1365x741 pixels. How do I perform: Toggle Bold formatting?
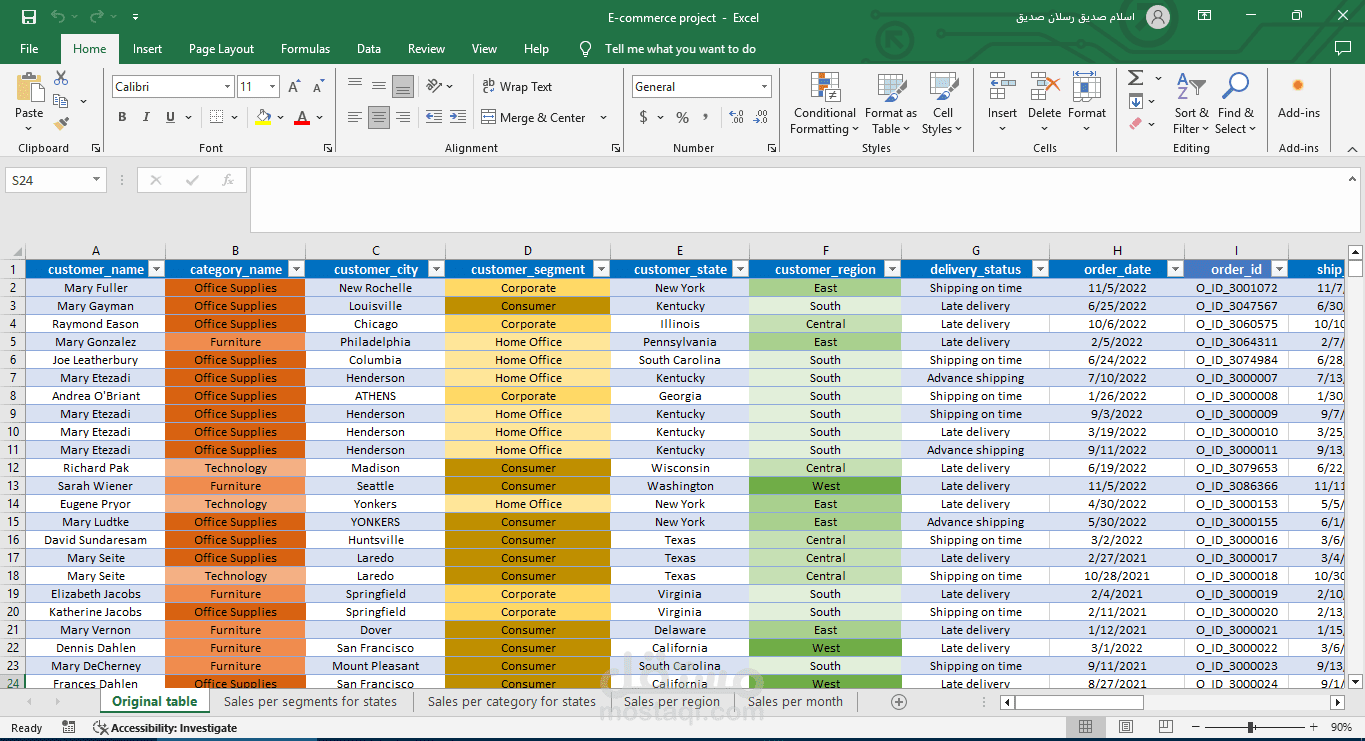122,117
